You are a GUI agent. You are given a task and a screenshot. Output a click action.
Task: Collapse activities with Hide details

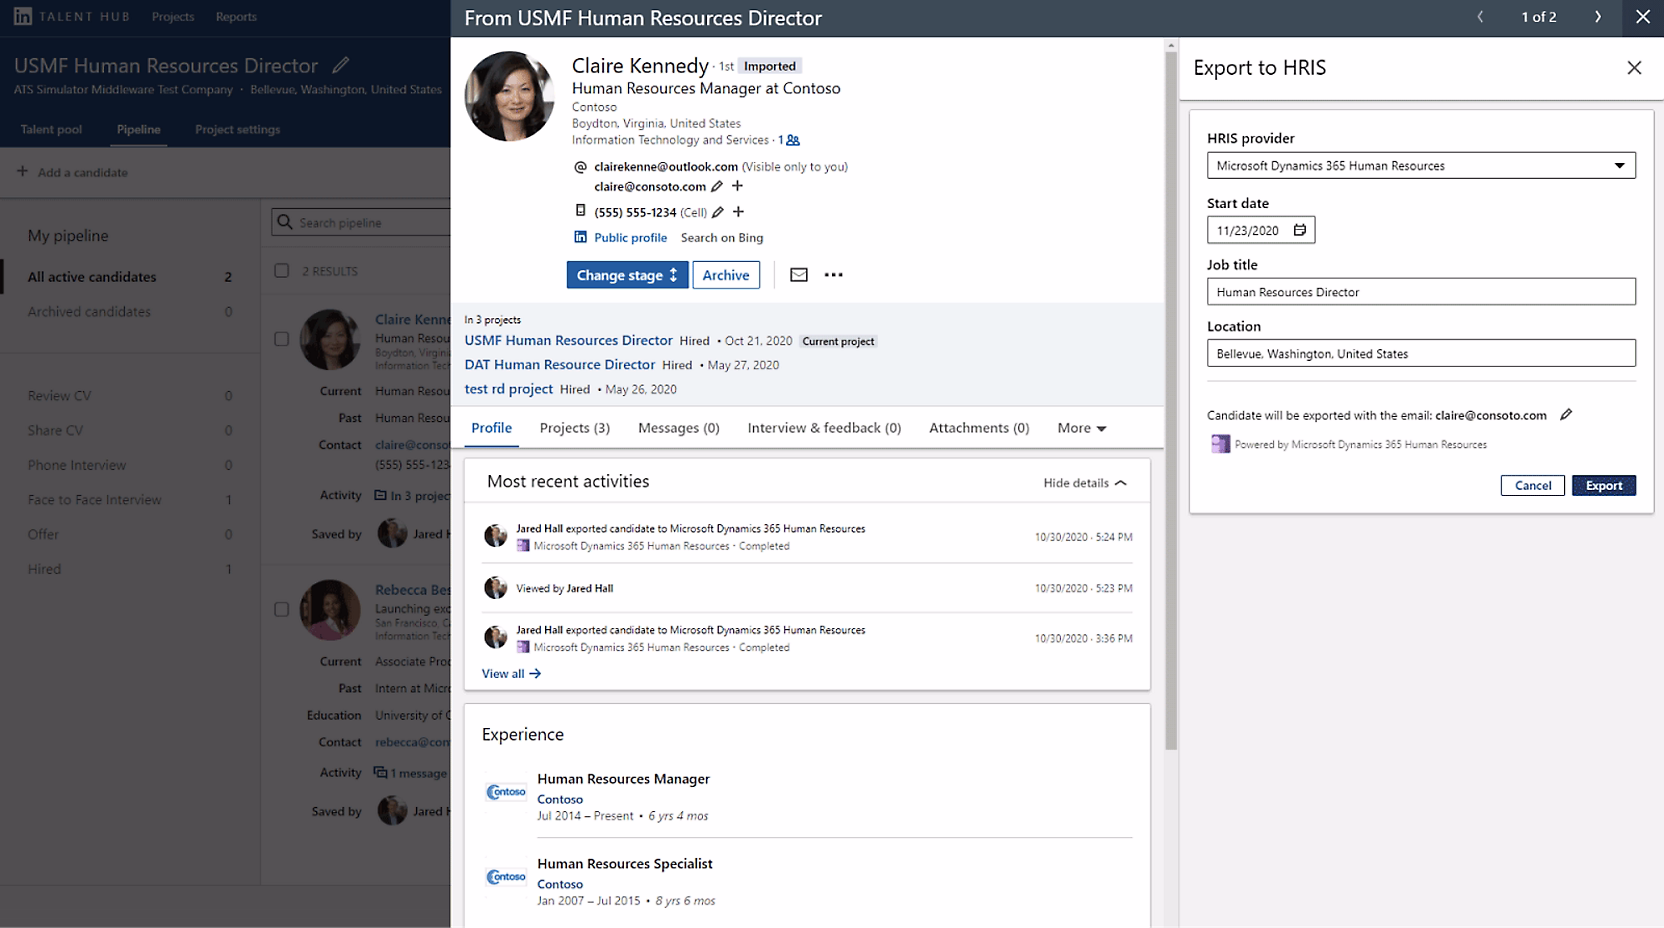point(1084,483)
